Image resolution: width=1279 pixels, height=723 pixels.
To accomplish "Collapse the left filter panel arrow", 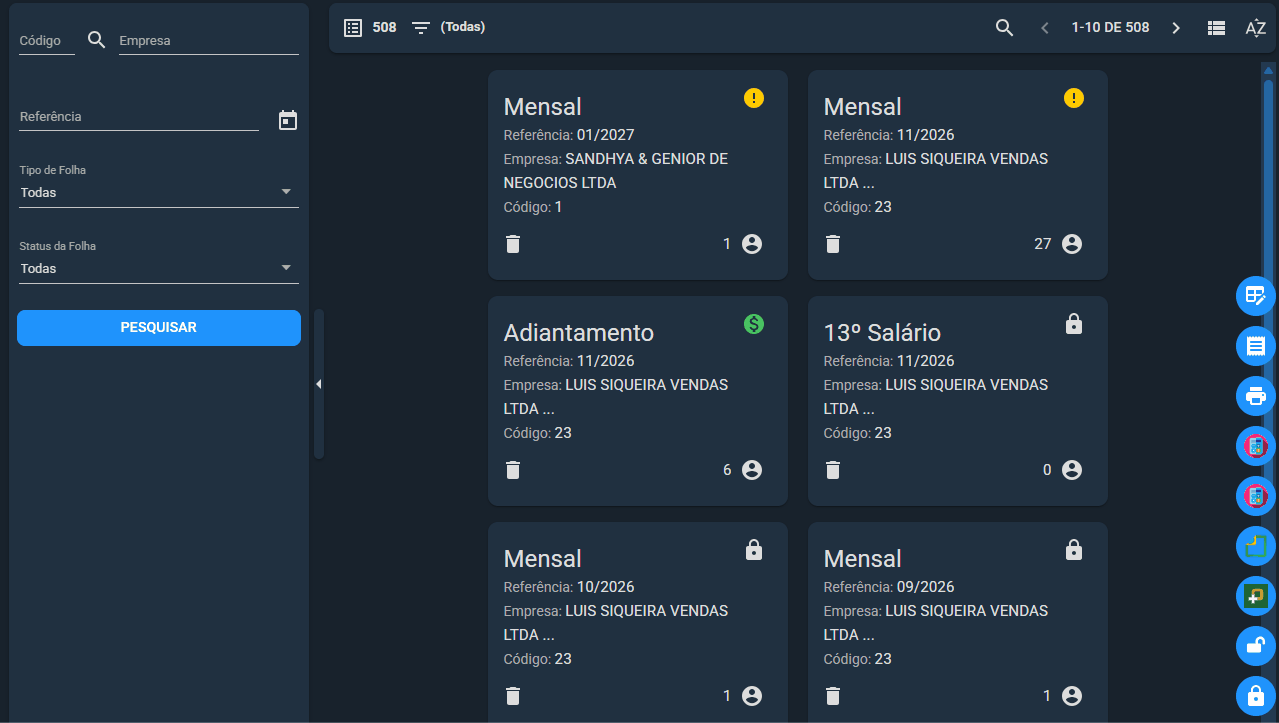I will [318, 384].
